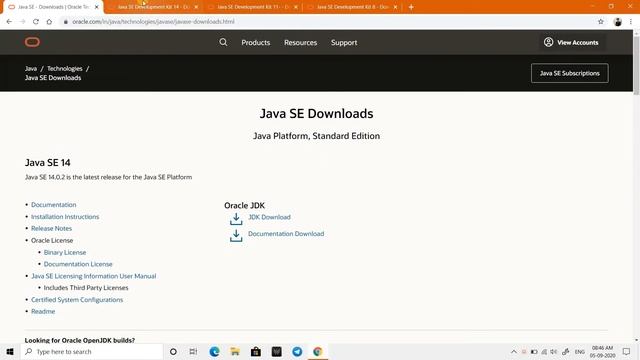Click the JDK Download arrow icon
Image resolution: width=640 pixels, height=360 pixels.
pyautogui.click(x=236, y=219)
